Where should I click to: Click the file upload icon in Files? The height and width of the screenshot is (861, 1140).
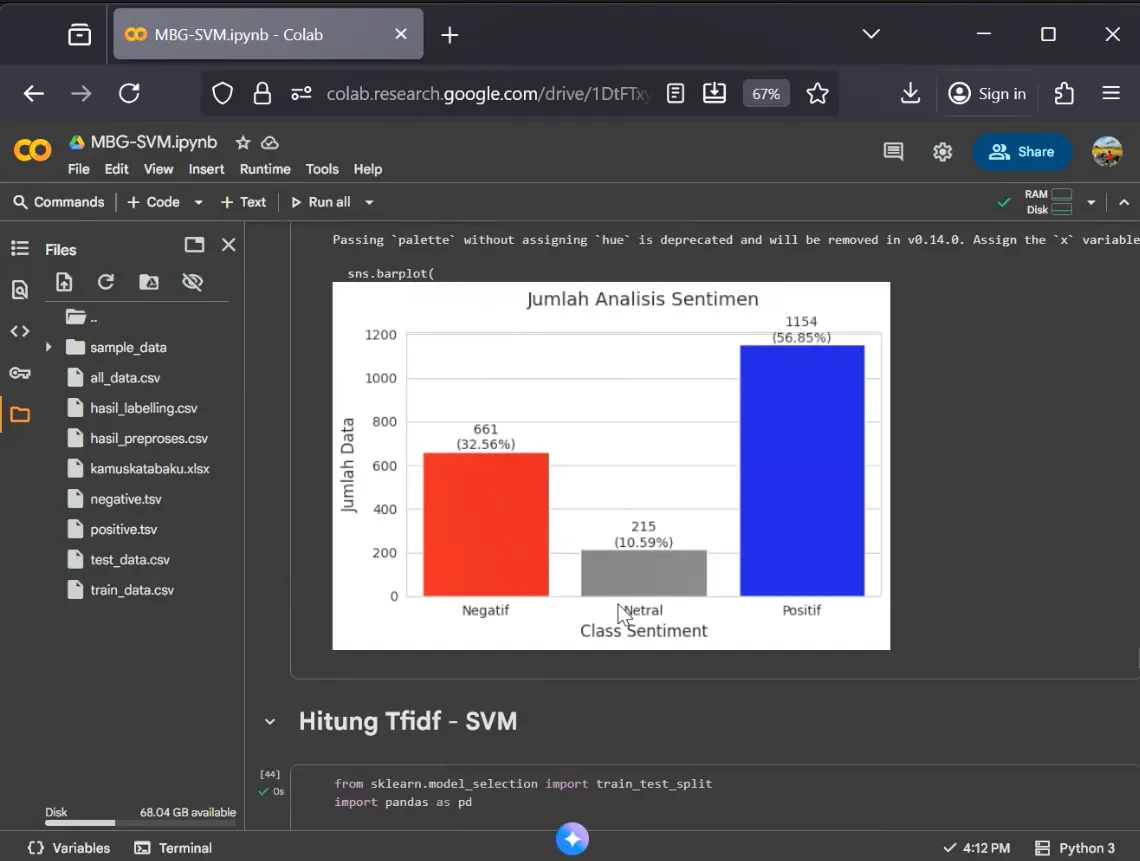[x=64, y=283]
